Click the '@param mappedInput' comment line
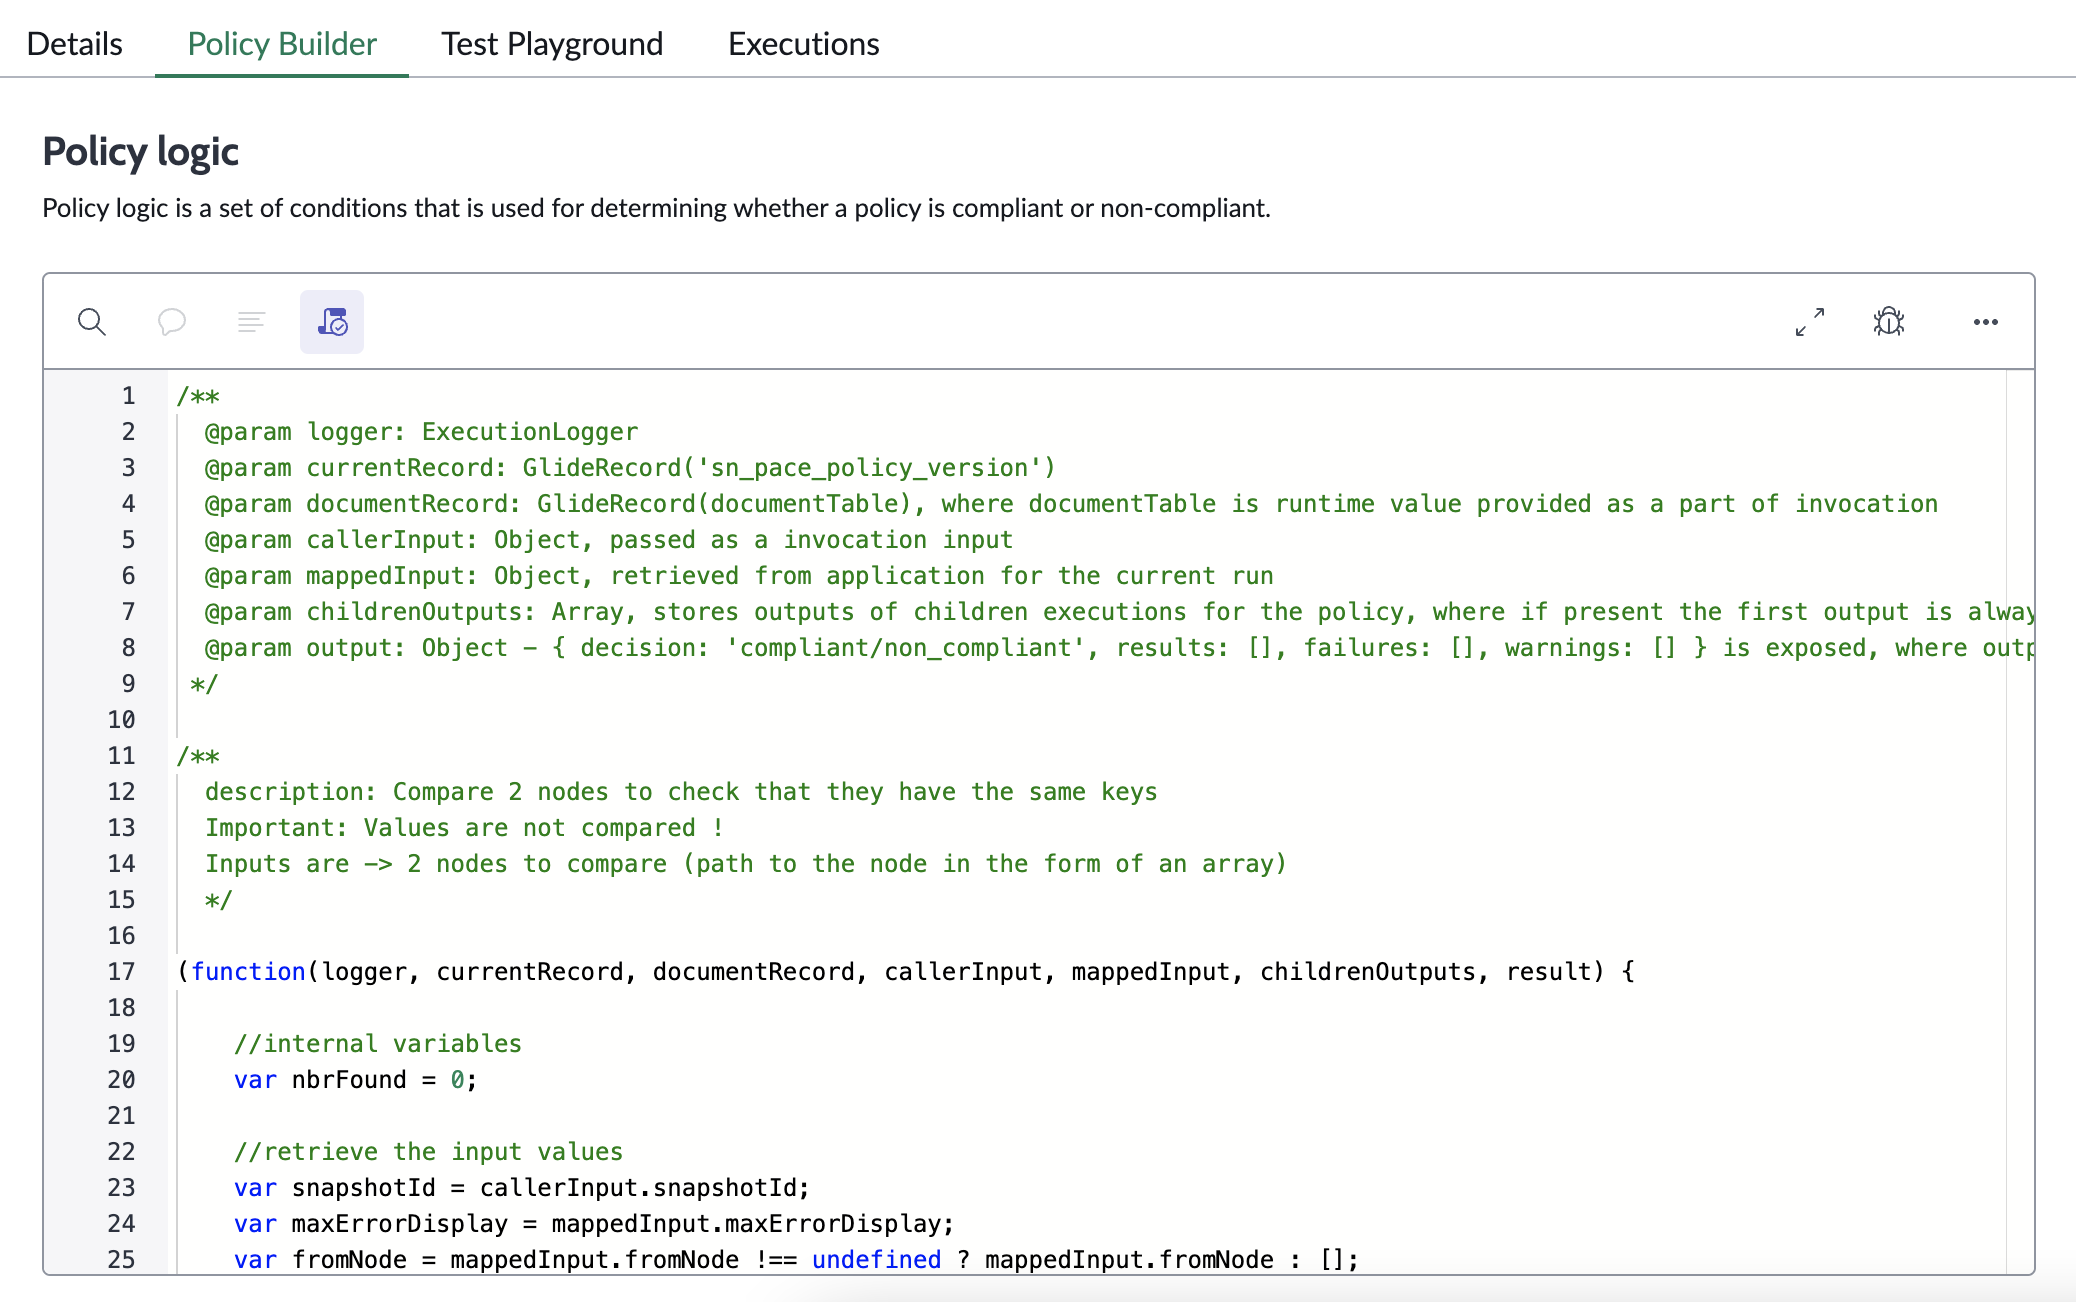The height and width of the screenshot is (1302, 2076). (739, 576)
